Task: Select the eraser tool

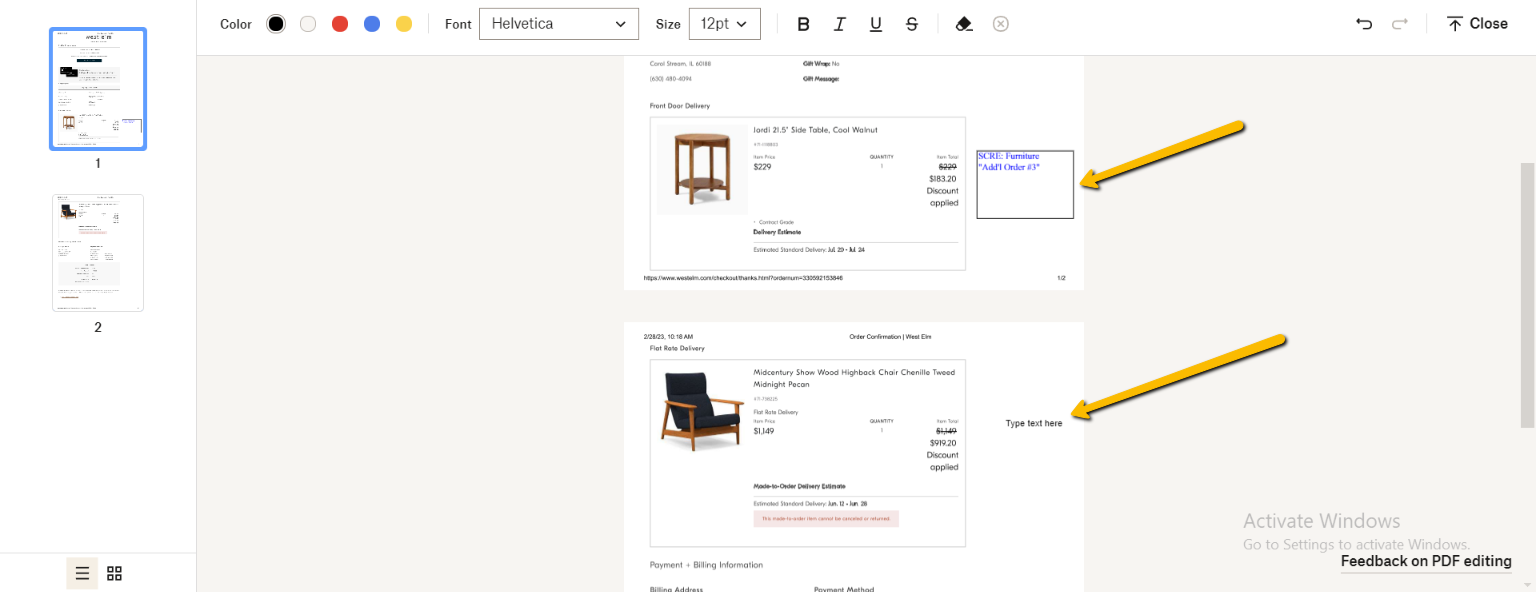Action: pyautogui.click(x=964, y=24)
